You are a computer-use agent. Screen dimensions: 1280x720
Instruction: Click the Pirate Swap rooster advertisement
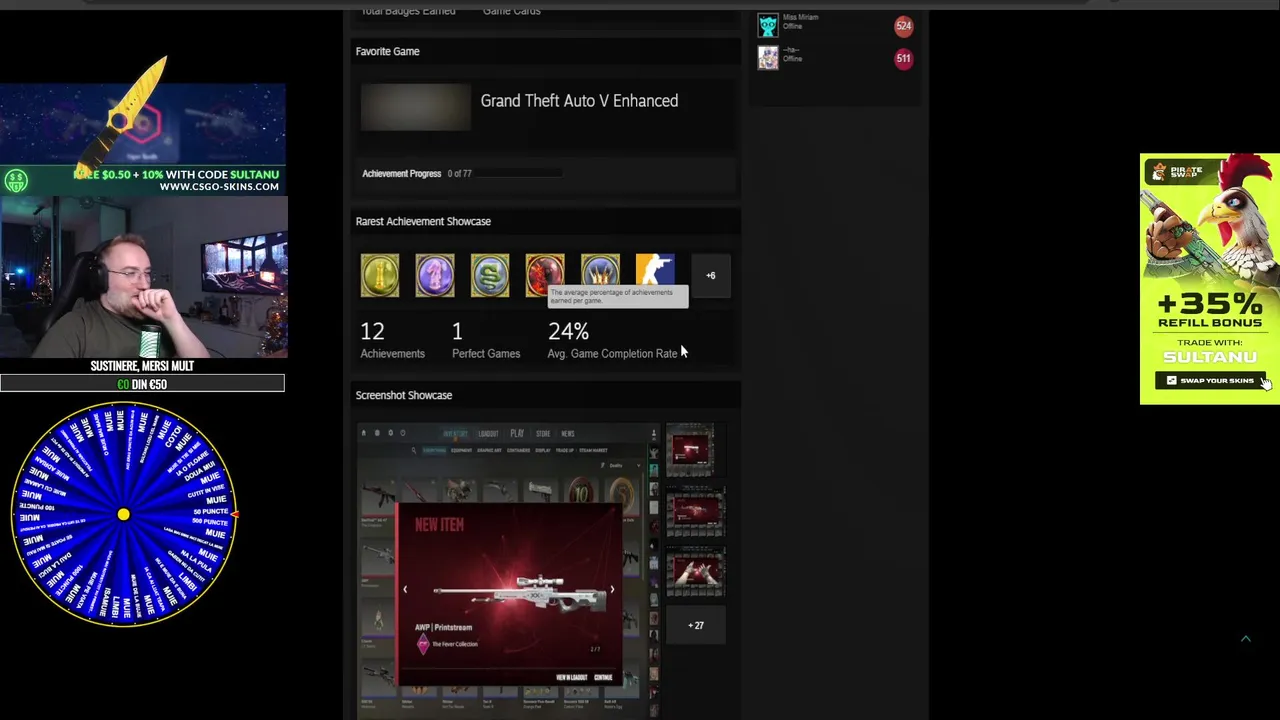(x=1210, y=279)
